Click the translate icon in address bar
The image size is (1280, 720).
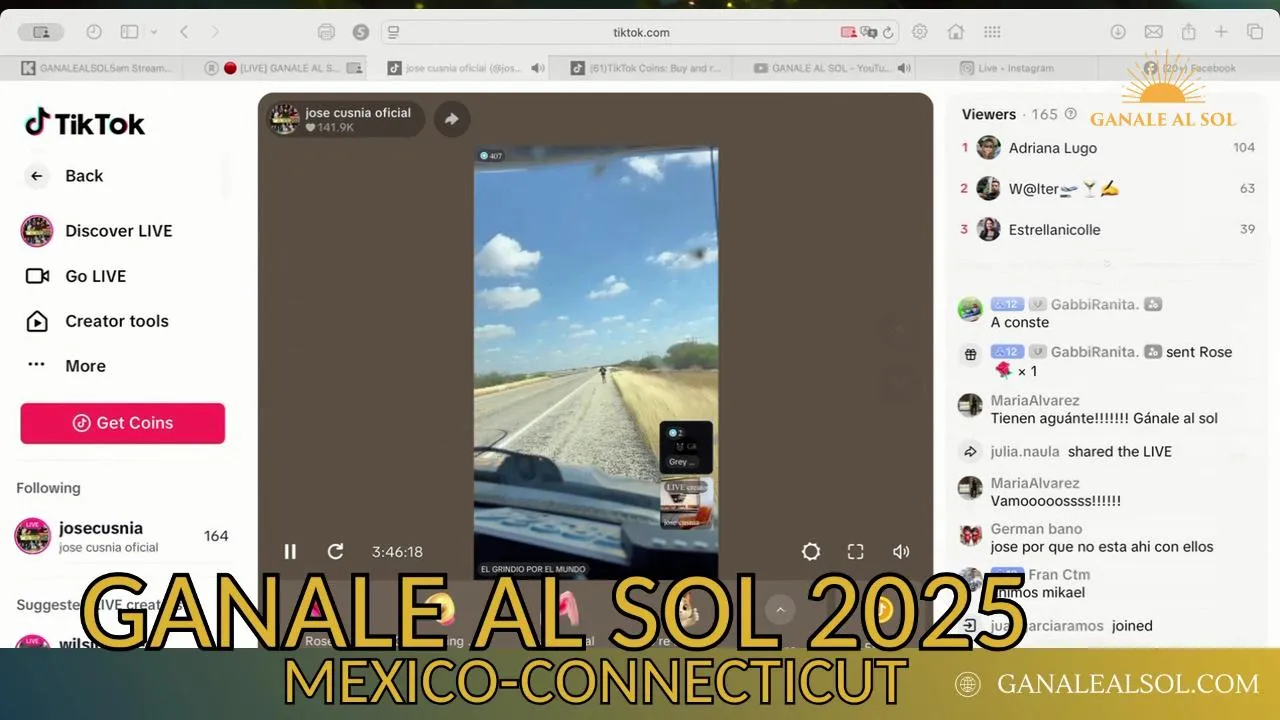pos(868,32)
